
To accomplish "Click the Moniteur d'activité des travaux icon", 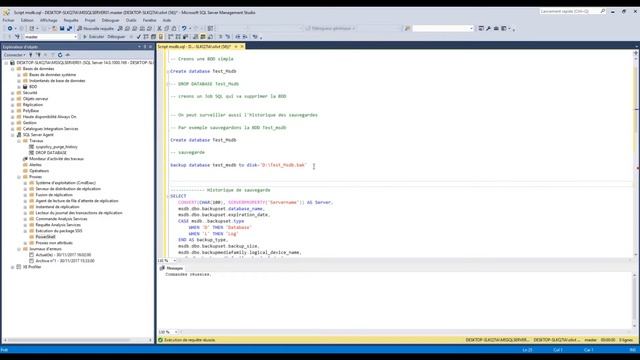I will coord(25,159).
